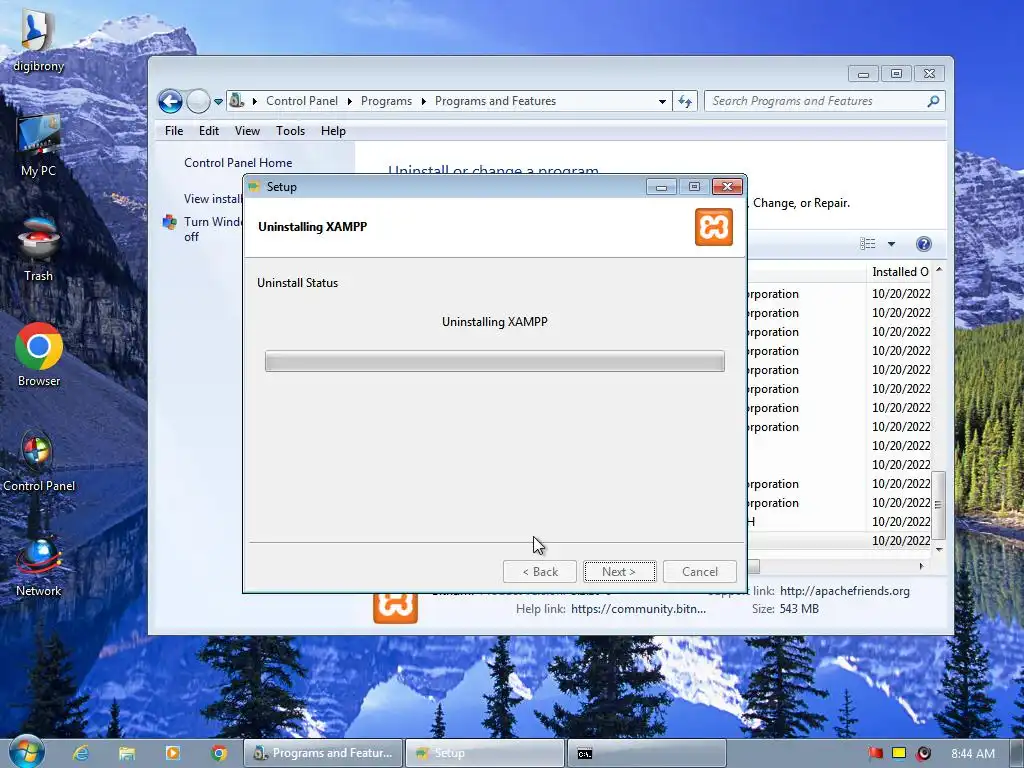This screenshot has height=768, width=1024.
Task: Cancel the XAMPP uninstall
Action: coord(699,571)
